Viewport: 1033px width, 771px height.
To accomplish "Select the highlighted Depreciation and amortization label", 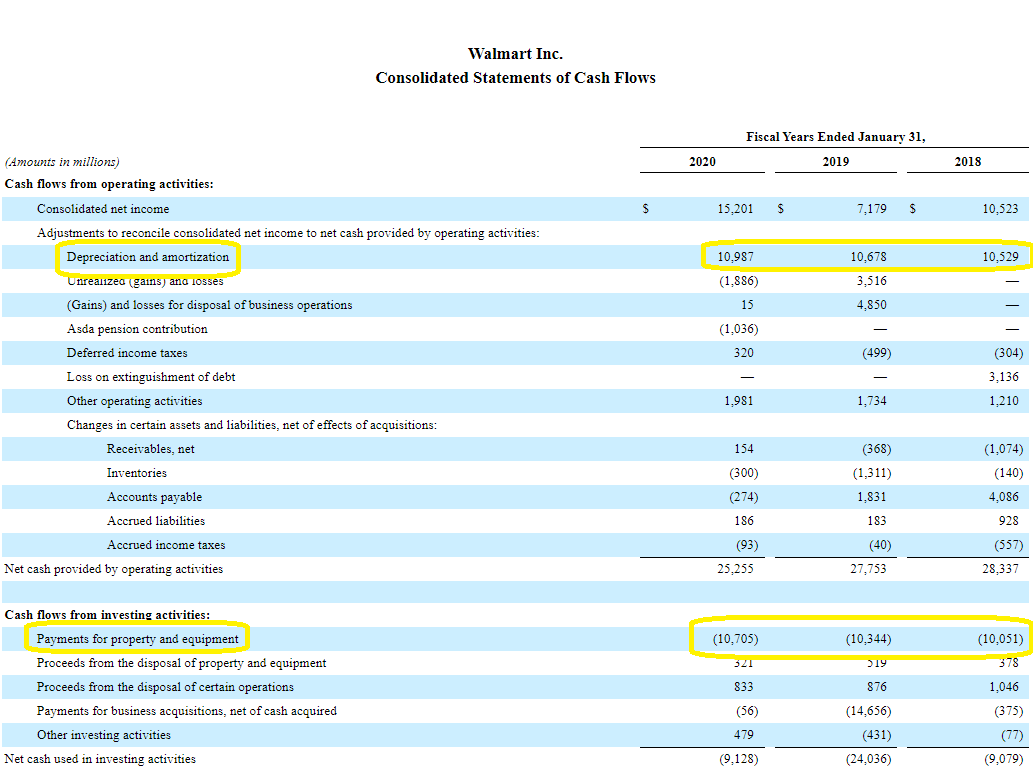I will pyautogui.click(x=148, y=257).
